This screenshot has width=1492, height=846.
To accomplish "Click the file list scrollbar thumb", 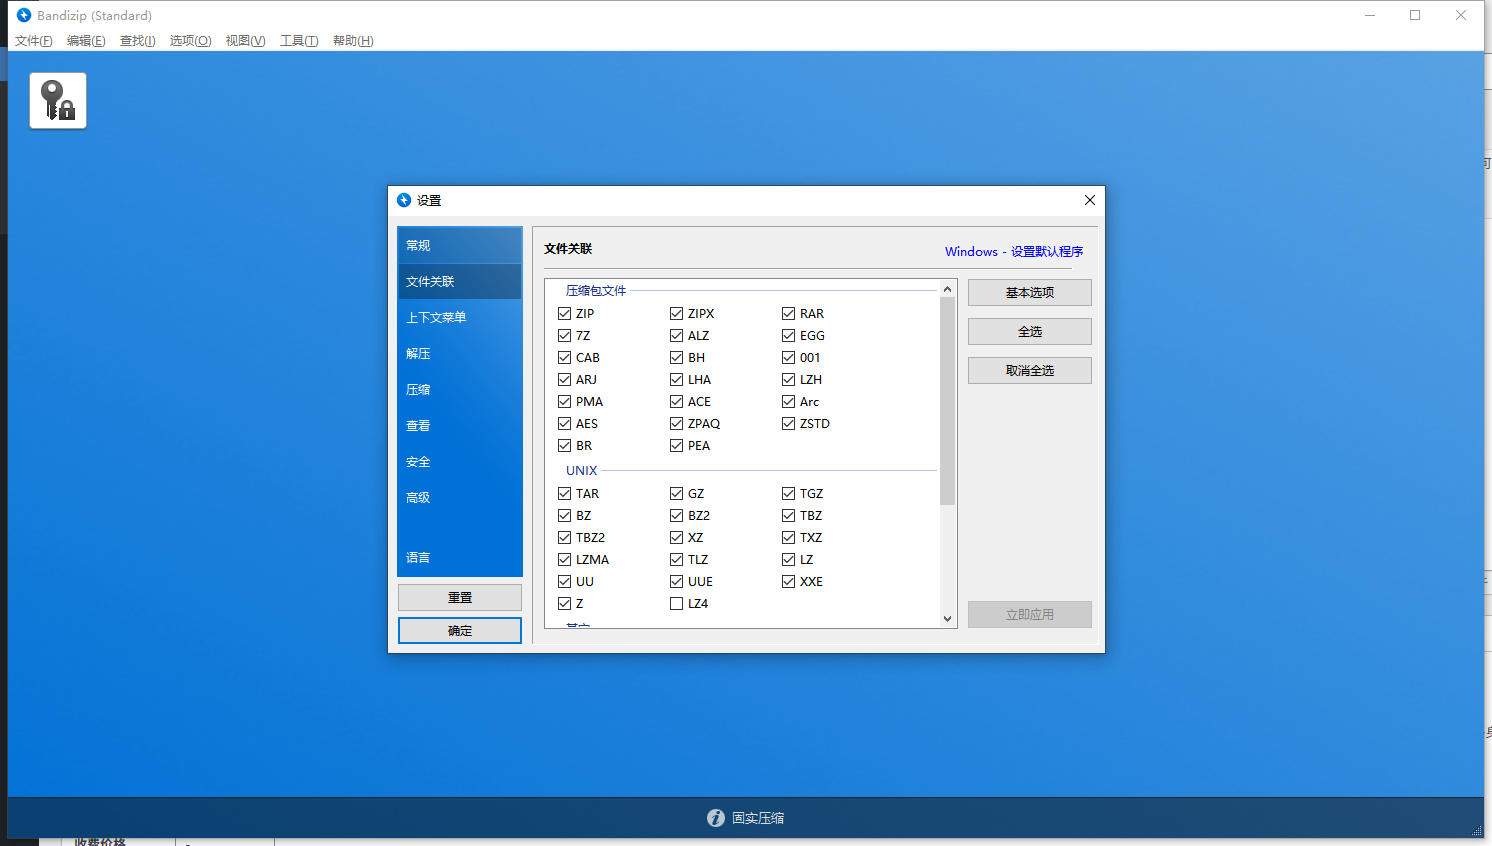I will click(x=947, y=400).
